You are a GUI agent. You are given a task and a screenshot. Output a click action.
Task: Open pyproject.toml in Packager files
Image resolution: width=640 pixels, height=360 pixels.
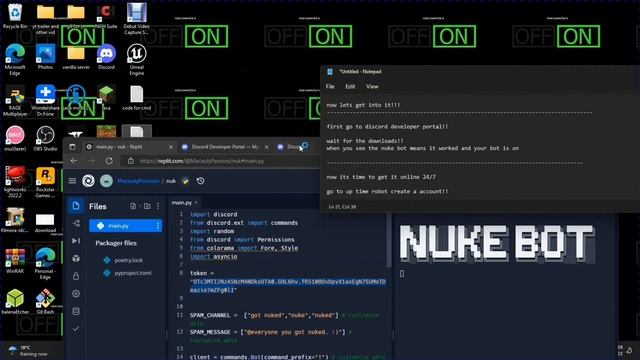tap(133, 273)
